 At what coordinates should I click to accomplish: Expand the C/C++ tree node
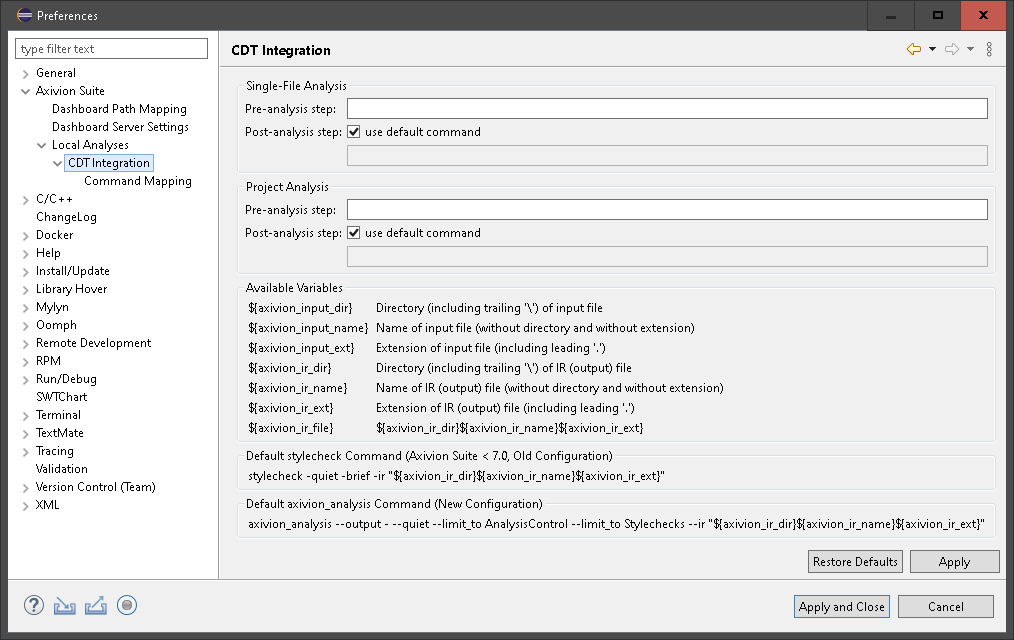pyautogui.click(x=26, y=200)
